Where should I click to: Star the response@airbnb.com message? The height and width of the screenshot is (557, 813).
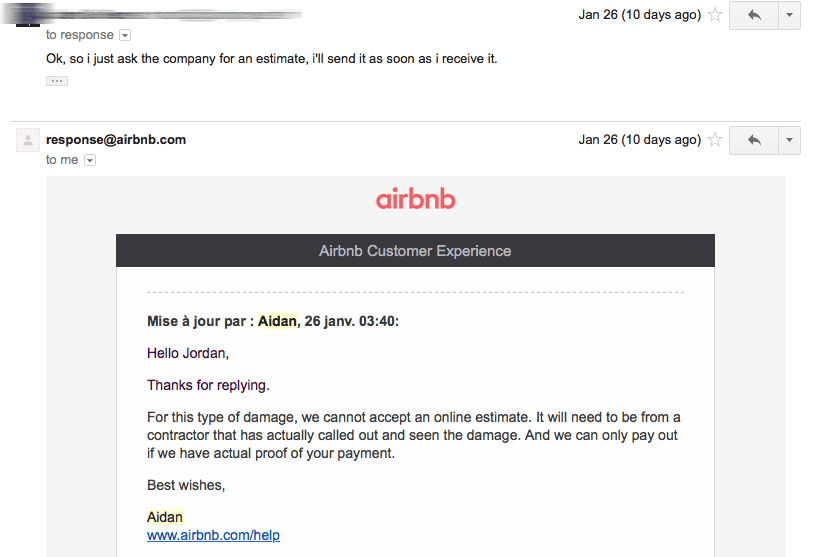[715, 140]
